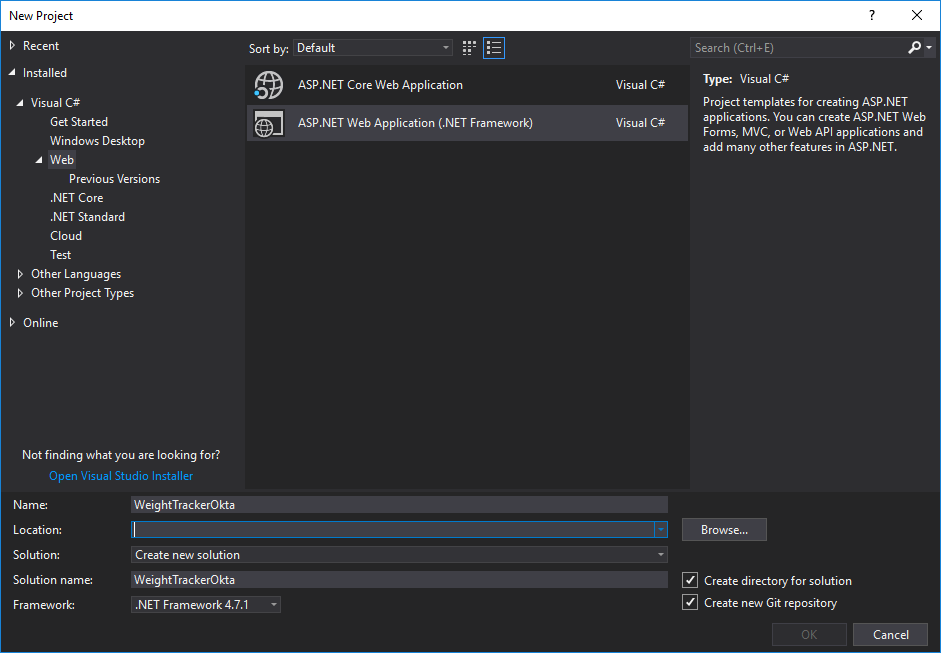The width and height of the screenshot is (941, 653).
Task: Select Windows Desktop category
Action: click(x=97, y=141)
